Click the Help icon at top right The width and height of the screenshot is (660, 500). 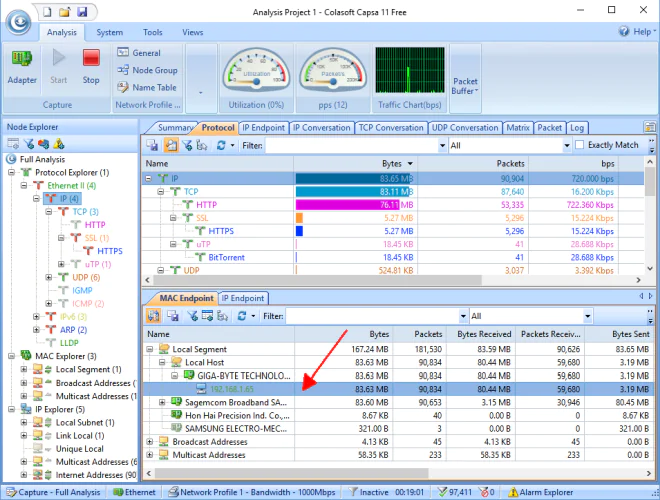pos(624,32)
